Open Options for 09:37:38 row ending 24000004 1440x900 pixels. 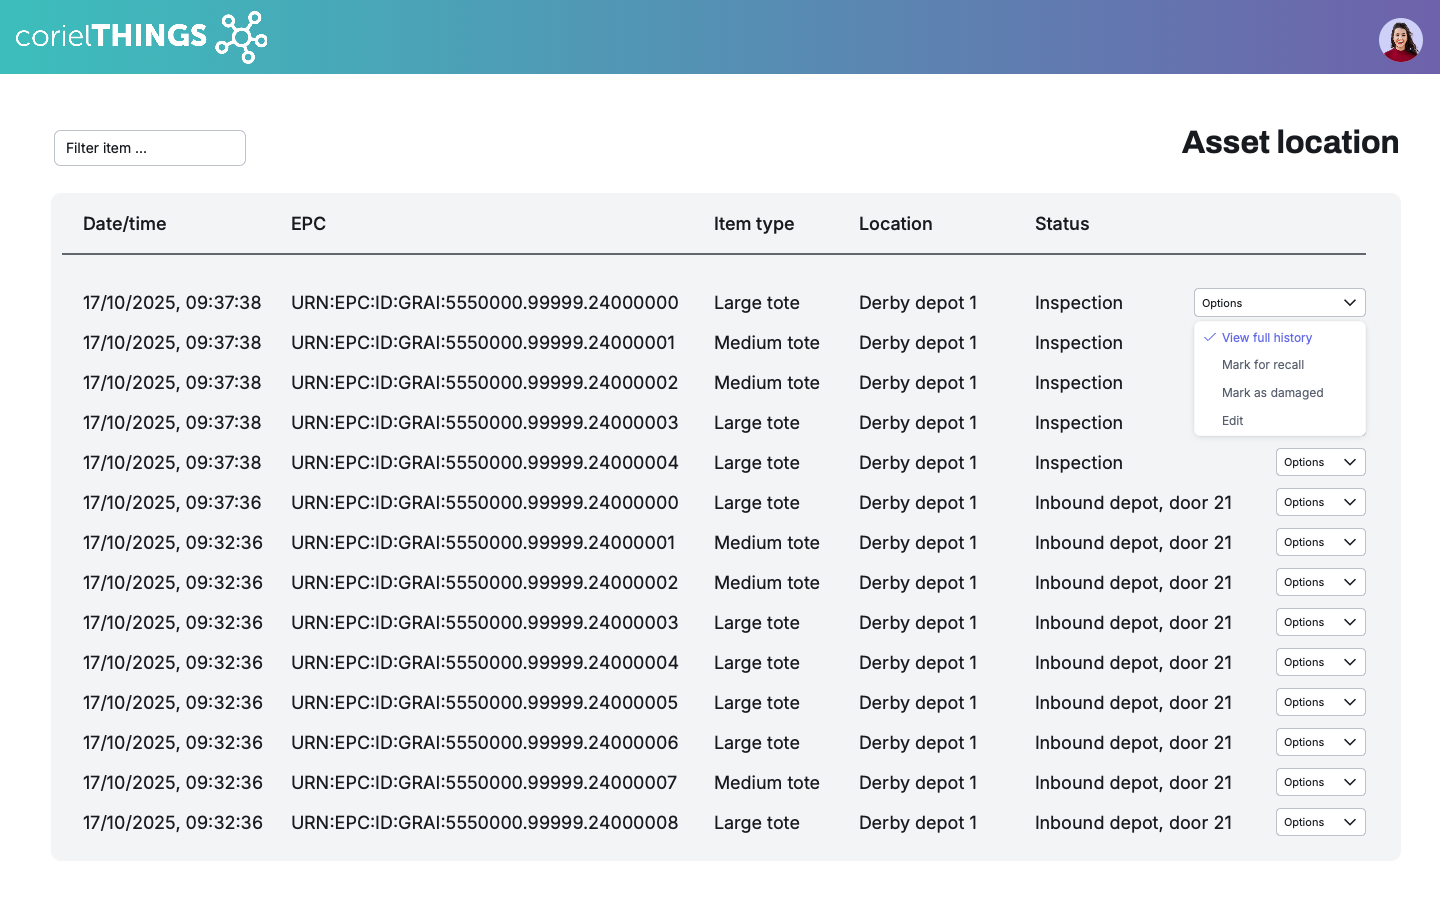coord(1320,462)
